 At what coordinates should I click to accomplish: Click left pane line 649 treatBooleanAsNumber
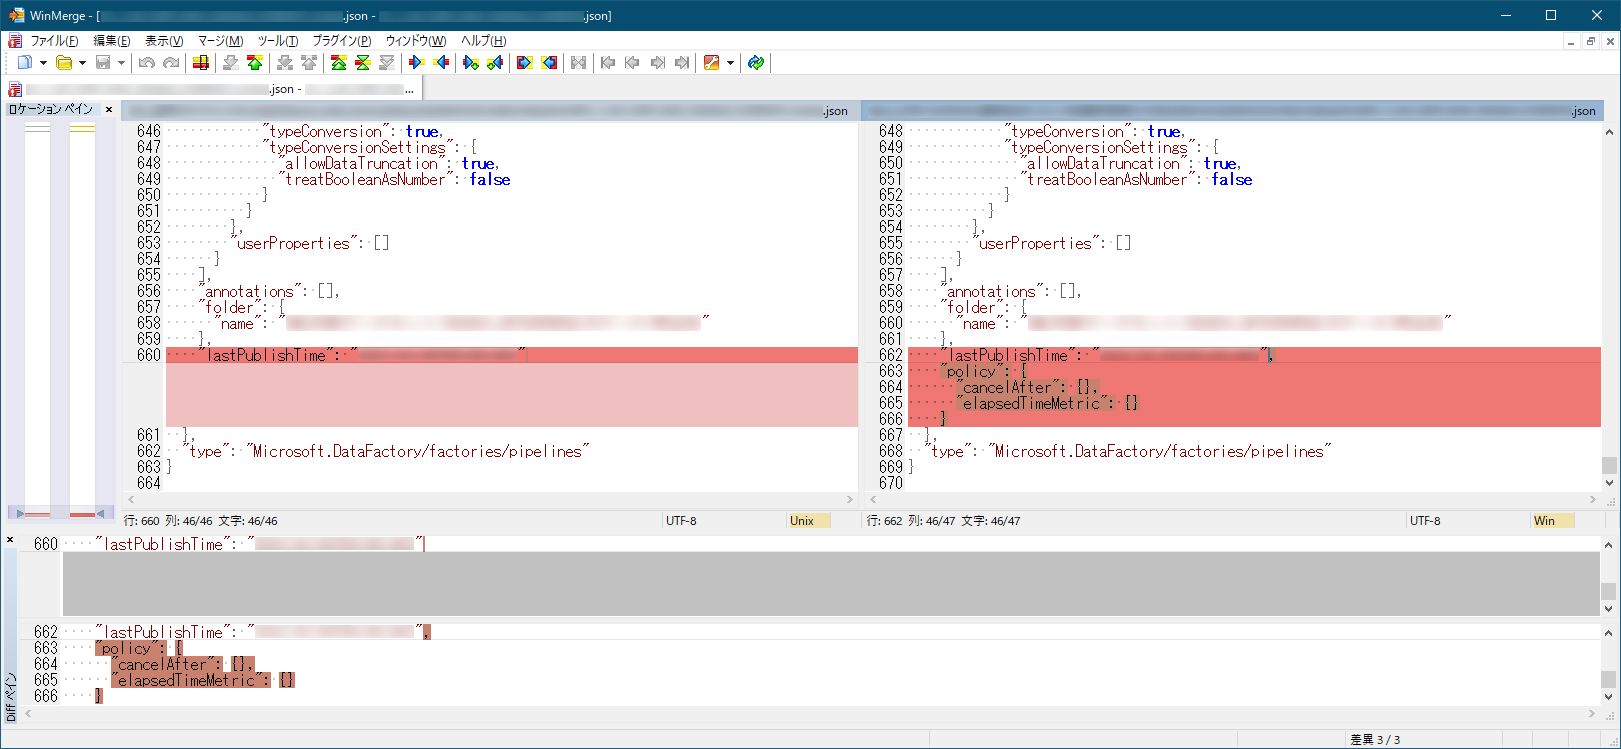[x=396, y=179]
